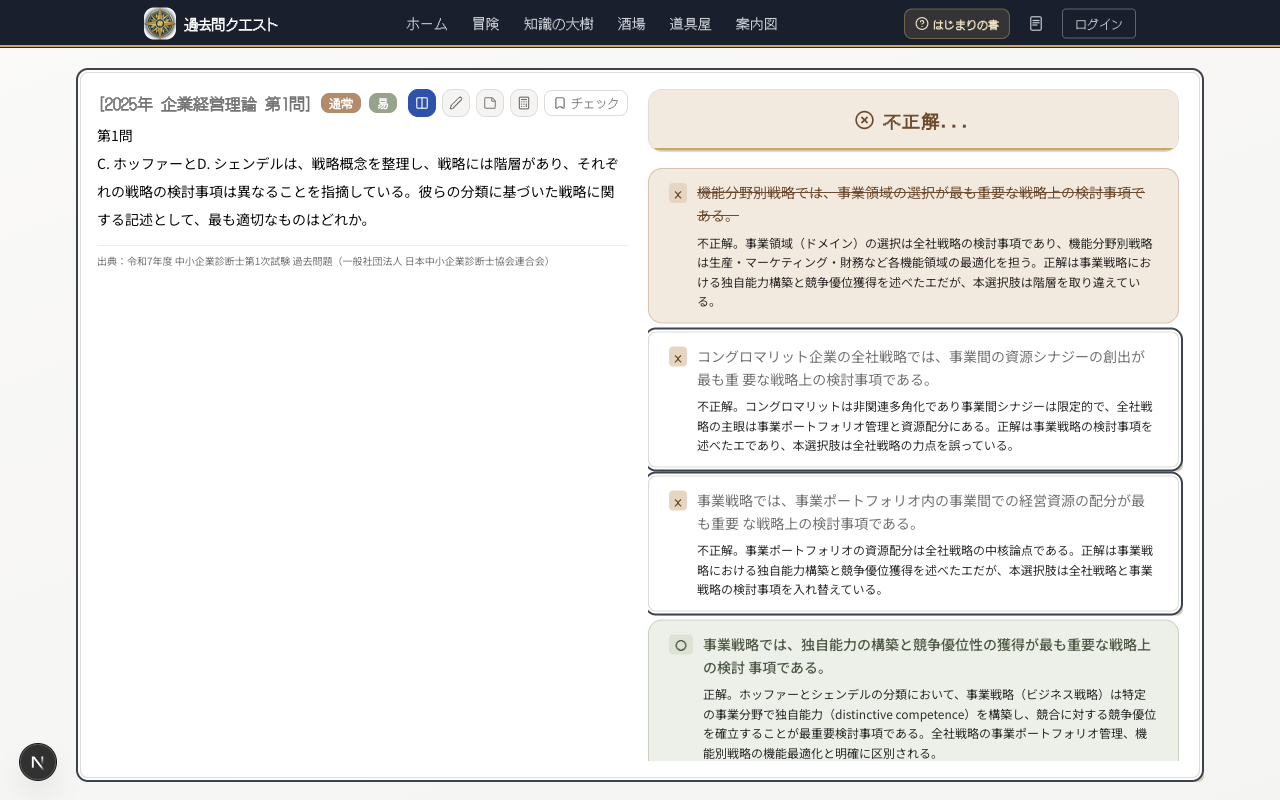Image resolution: width=1280 pixels, height=800 pixels.
Task: Toggle the split-view layout icon
Action: (x=422, y=103)
